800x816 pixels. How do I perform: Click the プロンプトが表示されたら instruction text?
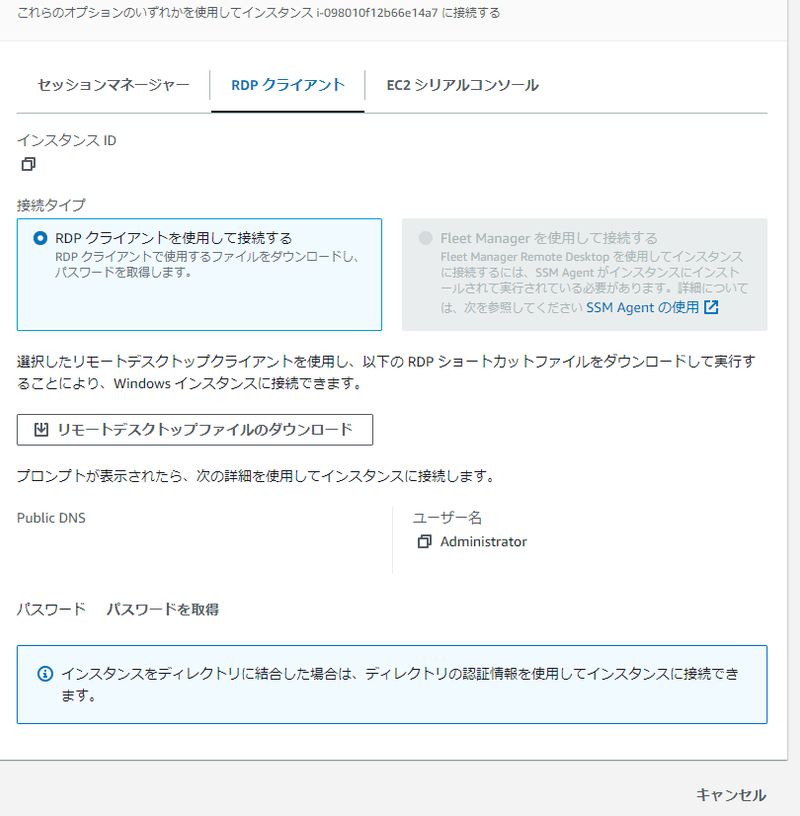[255, 476]
